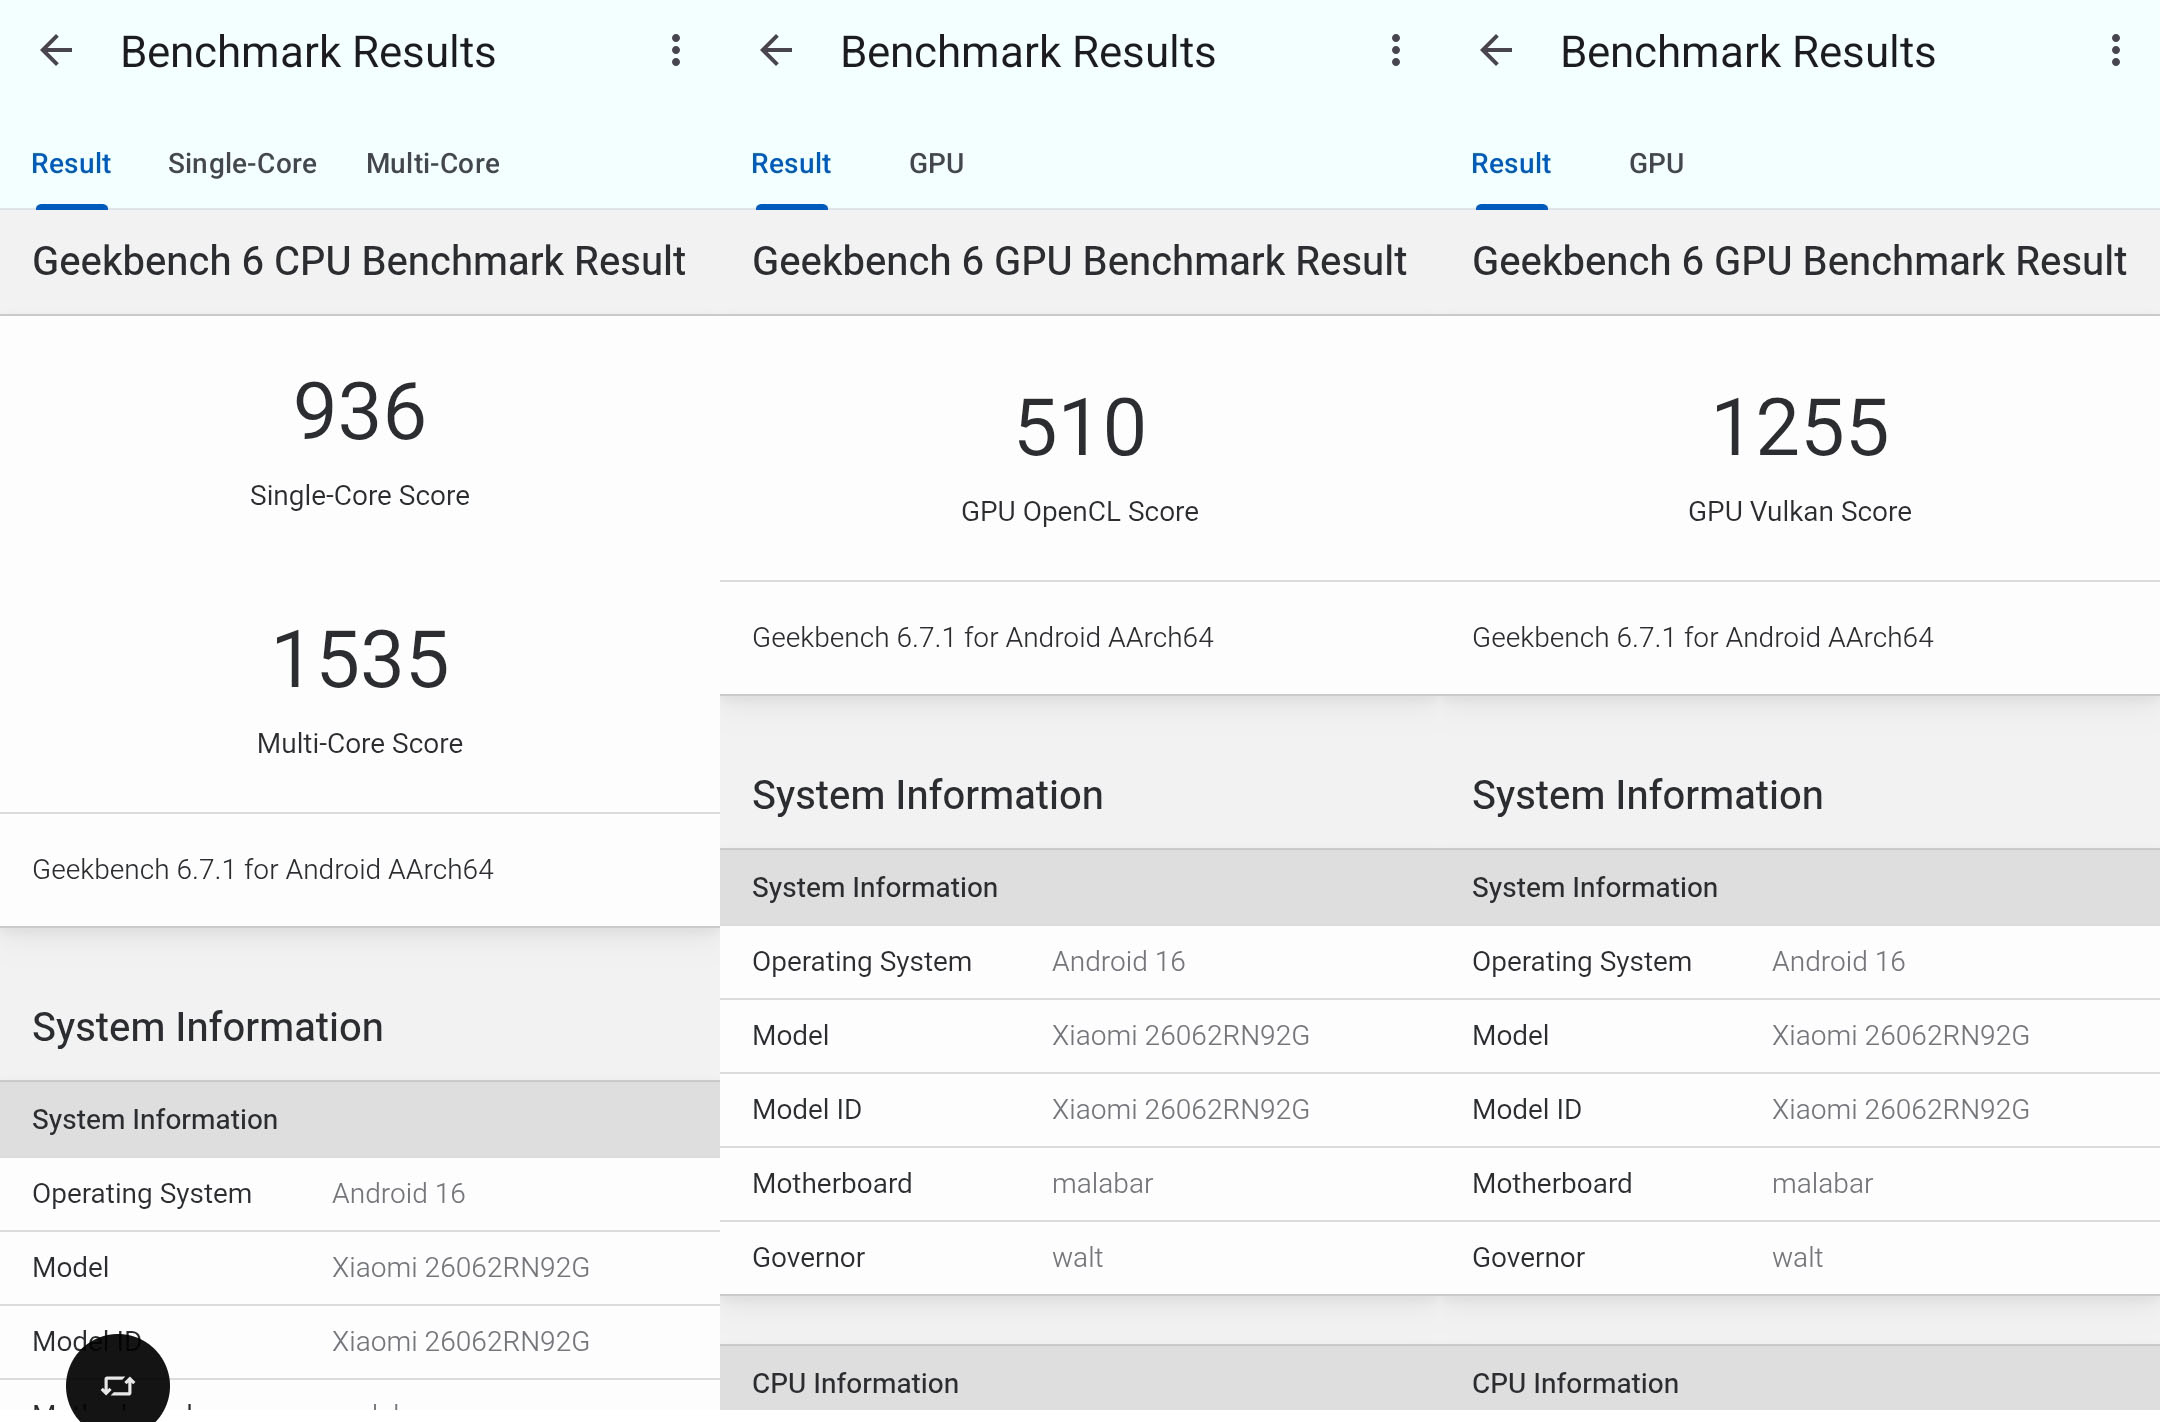Go back from the OpenCL Benchmark Results panel

coord(776,51)
